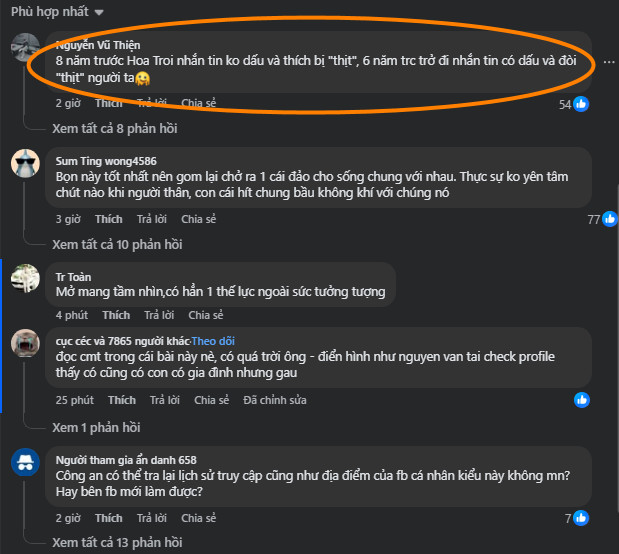This screenshot has height=554, width=619.
Task: Show the 1 reply under the cục cếc comment
Action: pyautogui.click(x=96, y=427)
